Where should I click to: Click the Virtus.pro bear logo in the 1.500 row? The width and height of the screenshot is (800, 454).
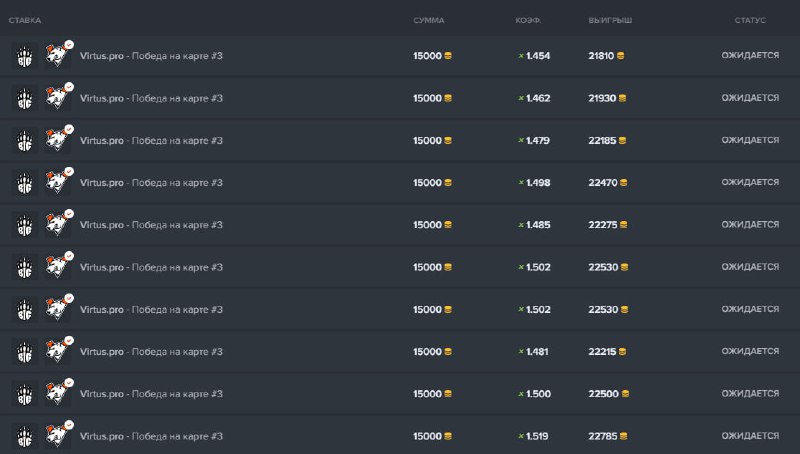coord(58,394)
